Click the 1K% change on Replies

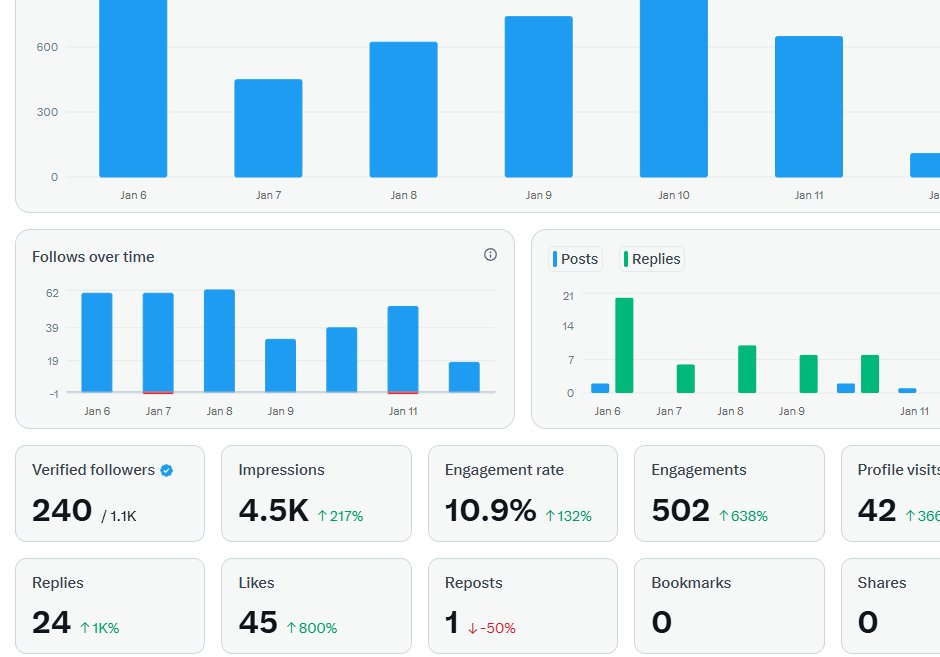[100, 628]
